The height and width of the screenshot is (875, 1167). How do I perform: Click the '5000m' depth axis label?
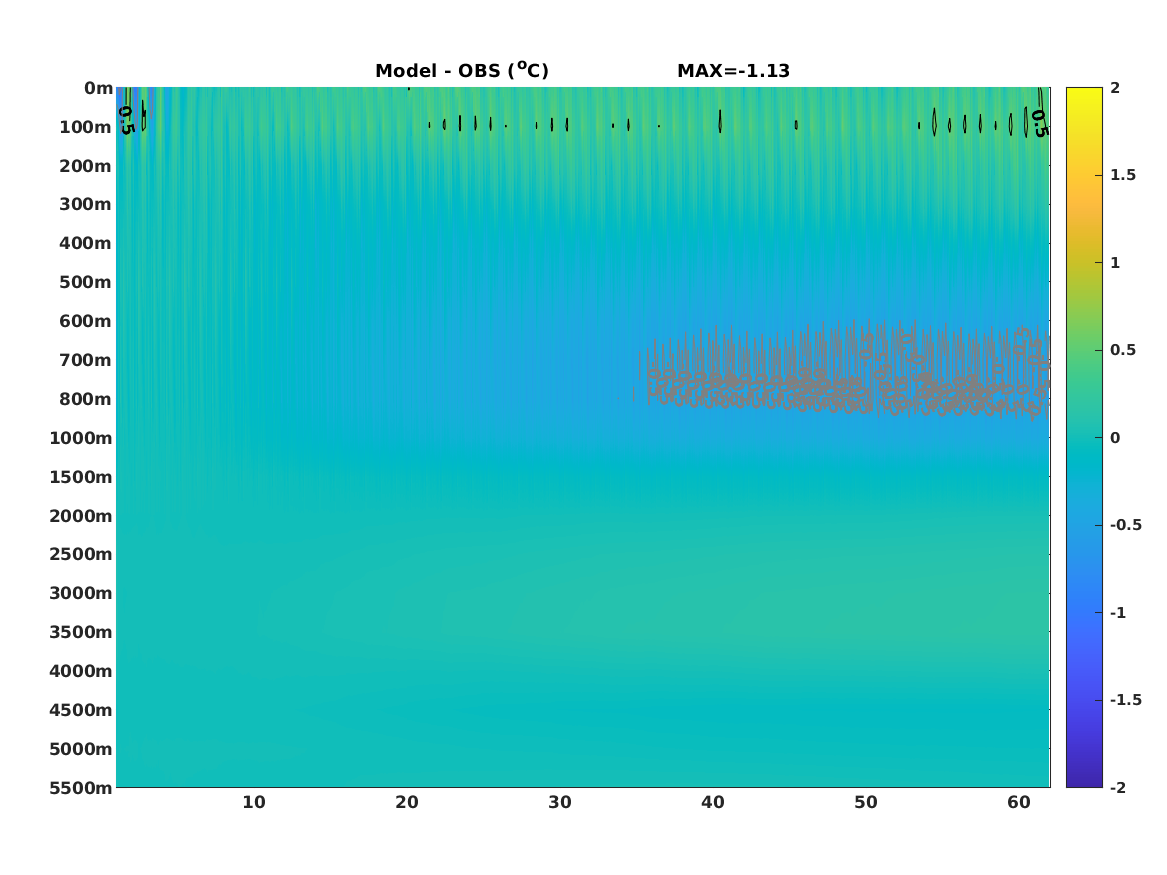coord(81,749)
